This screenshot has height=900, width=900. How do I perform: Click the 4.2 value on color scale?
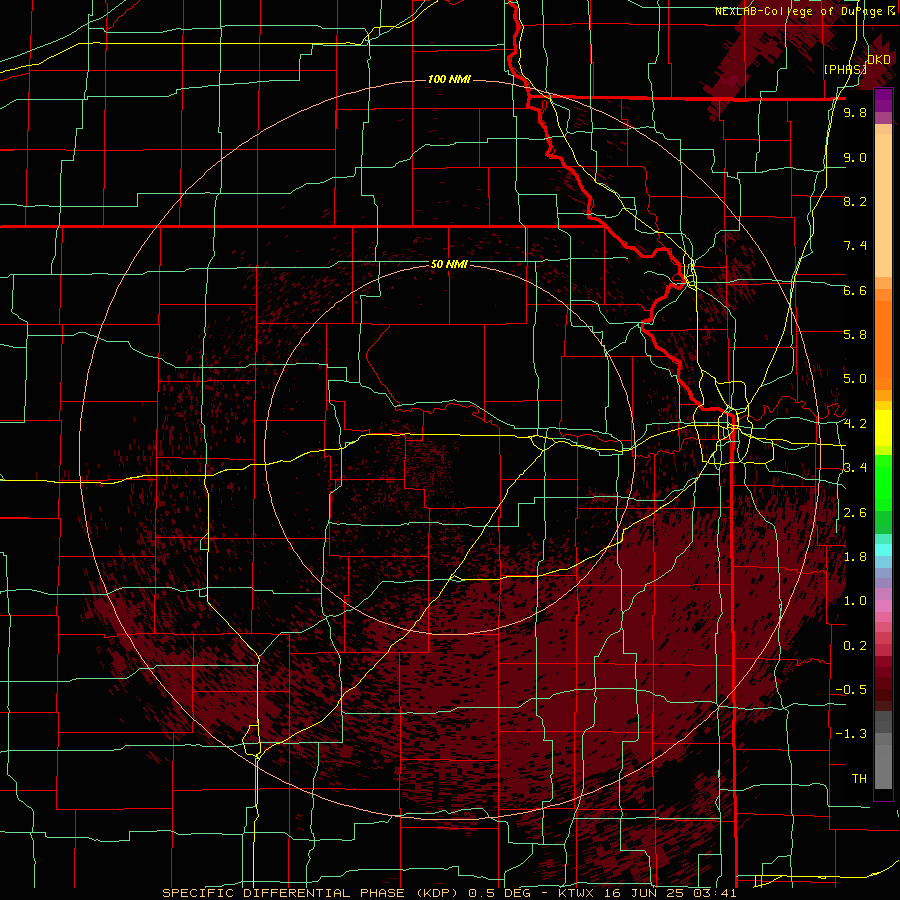[855, 424]
